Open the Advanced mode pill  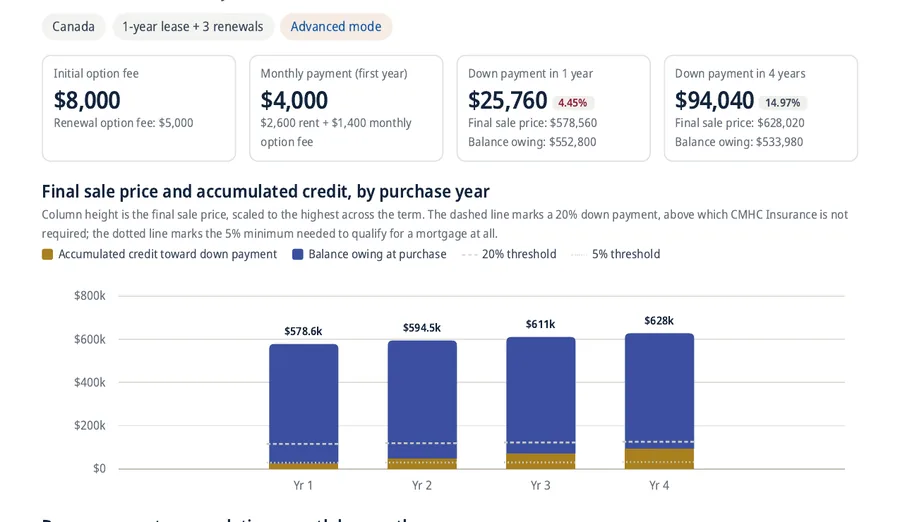pos(336,26)
